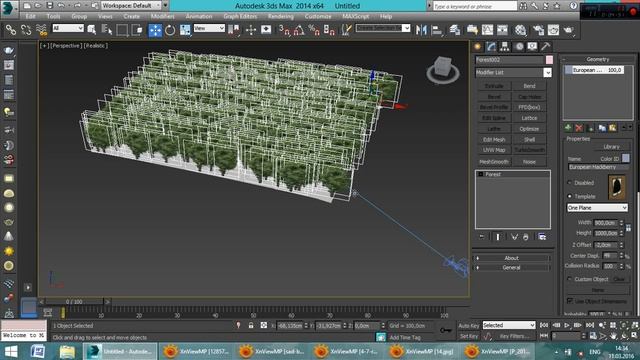The height and width of the screenshot is (360, 640).
Task: Click the Mirror tool
Action: (x=421, y=30)
